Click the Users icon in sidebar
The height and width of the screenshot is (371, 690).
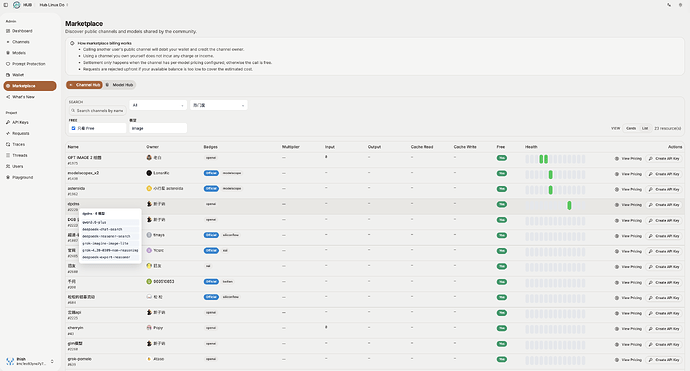point(8,166)
